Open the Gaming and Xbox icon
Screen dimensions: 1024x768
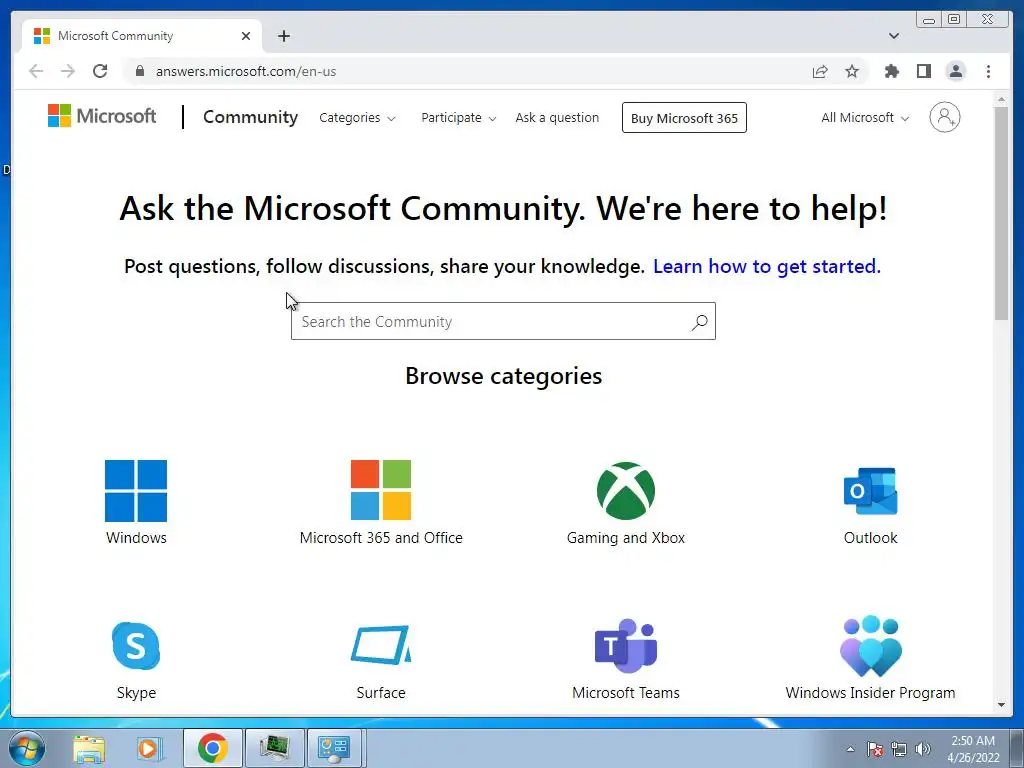(x=626, y=490)
